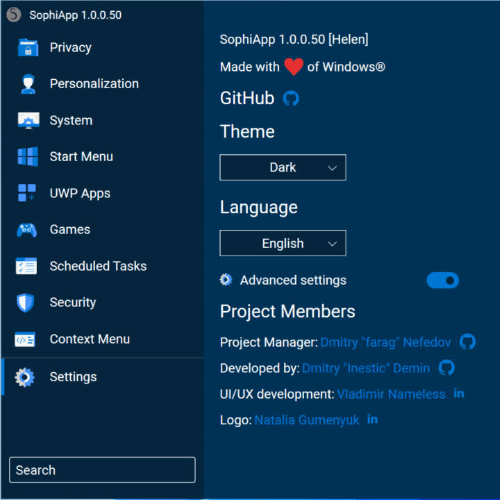Image resolution: width=500 pixels, height=500 pixels.
Task: Click the "Logo:" label
Action: [x=236, y=420]
